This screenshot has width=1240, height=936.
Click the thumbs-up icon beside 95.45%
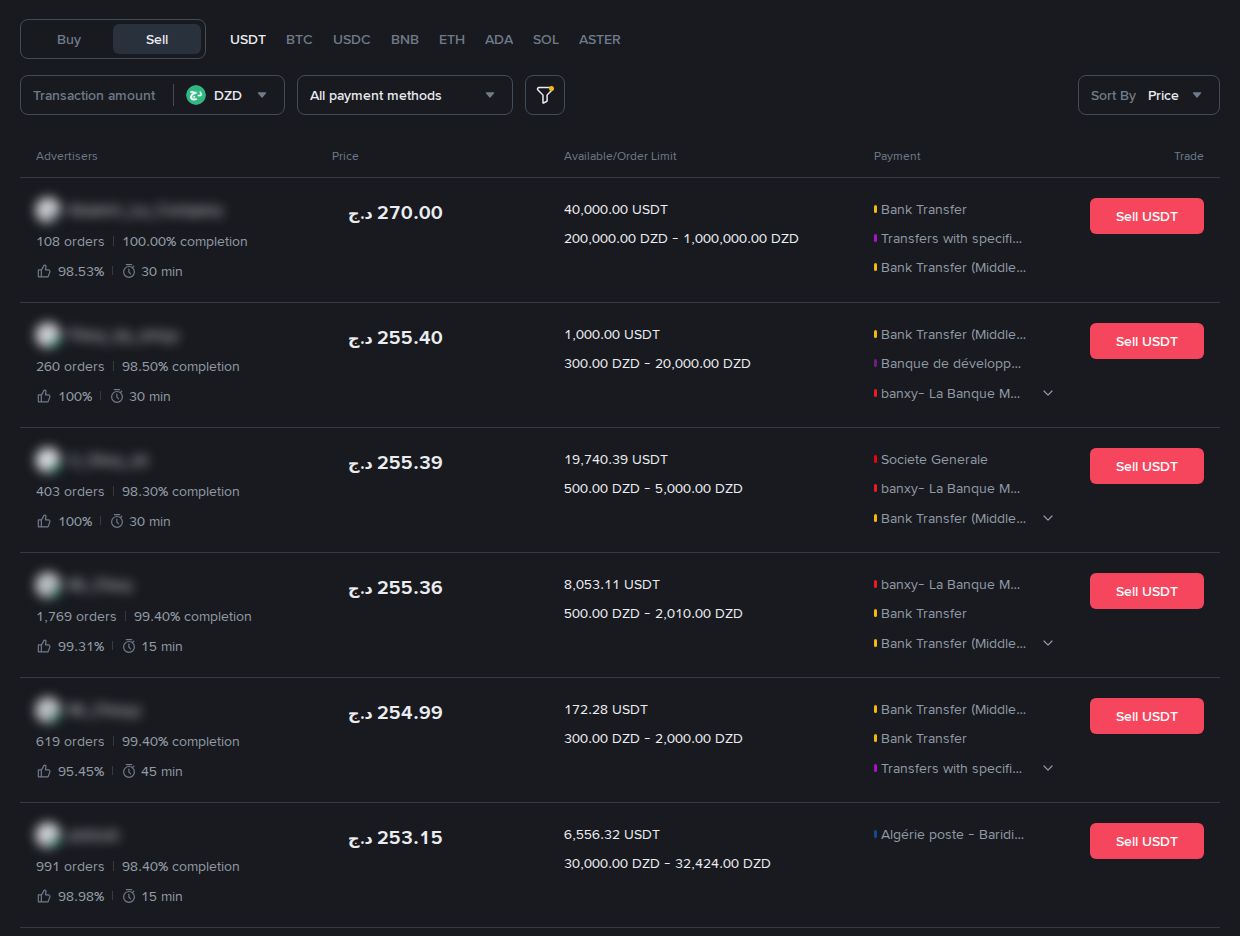pyautogui.click(x=44, y=771)
